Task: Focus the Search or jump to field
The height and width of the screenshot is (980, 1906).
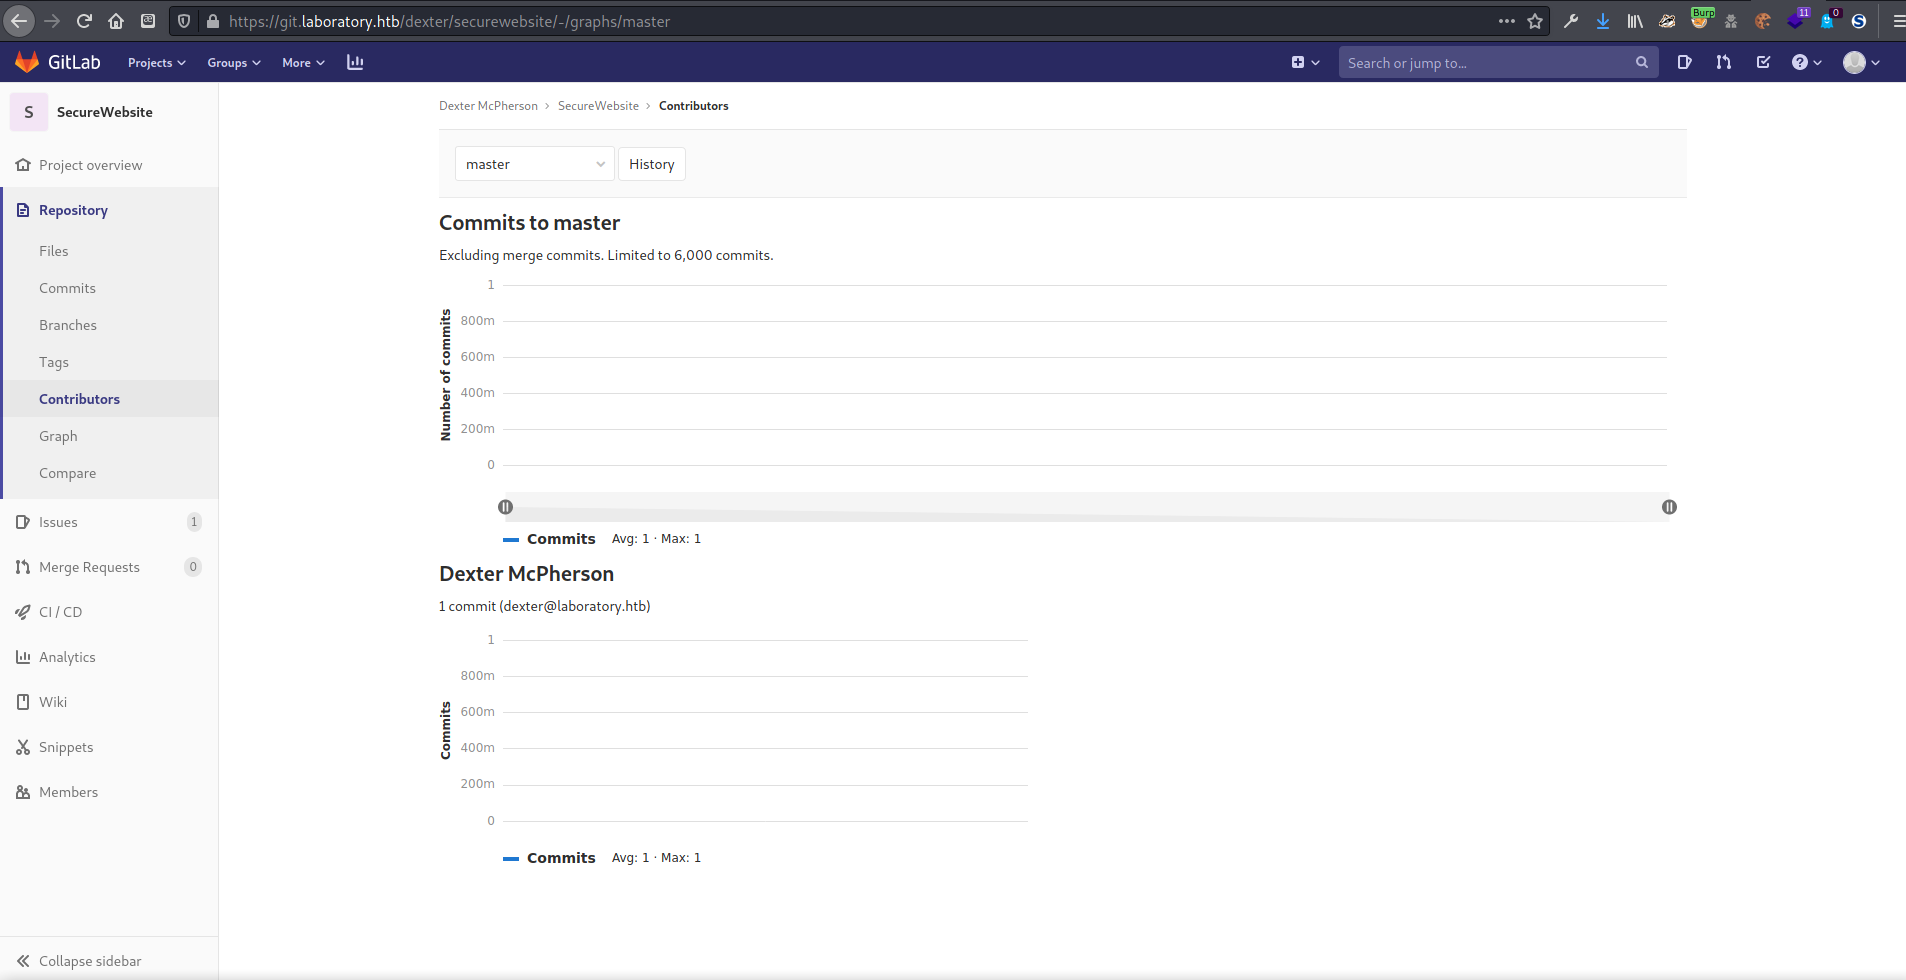Action: [x=1486, y=62]
